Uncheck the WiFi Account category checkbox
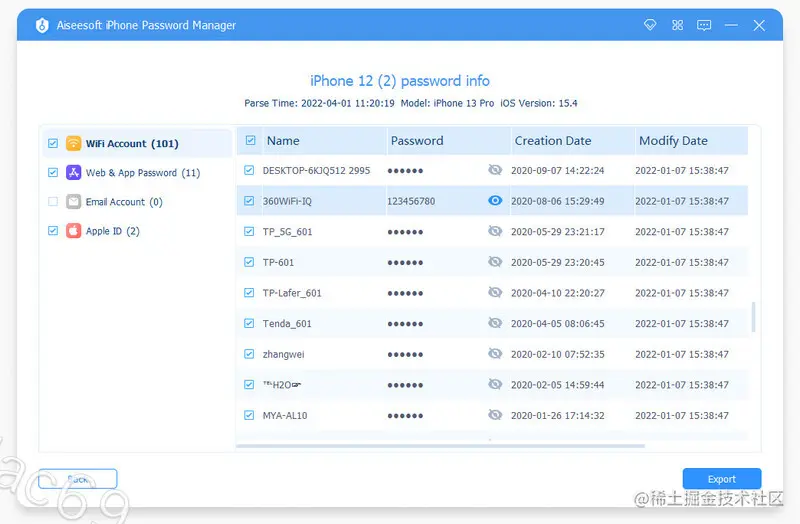 click(53, 143)
